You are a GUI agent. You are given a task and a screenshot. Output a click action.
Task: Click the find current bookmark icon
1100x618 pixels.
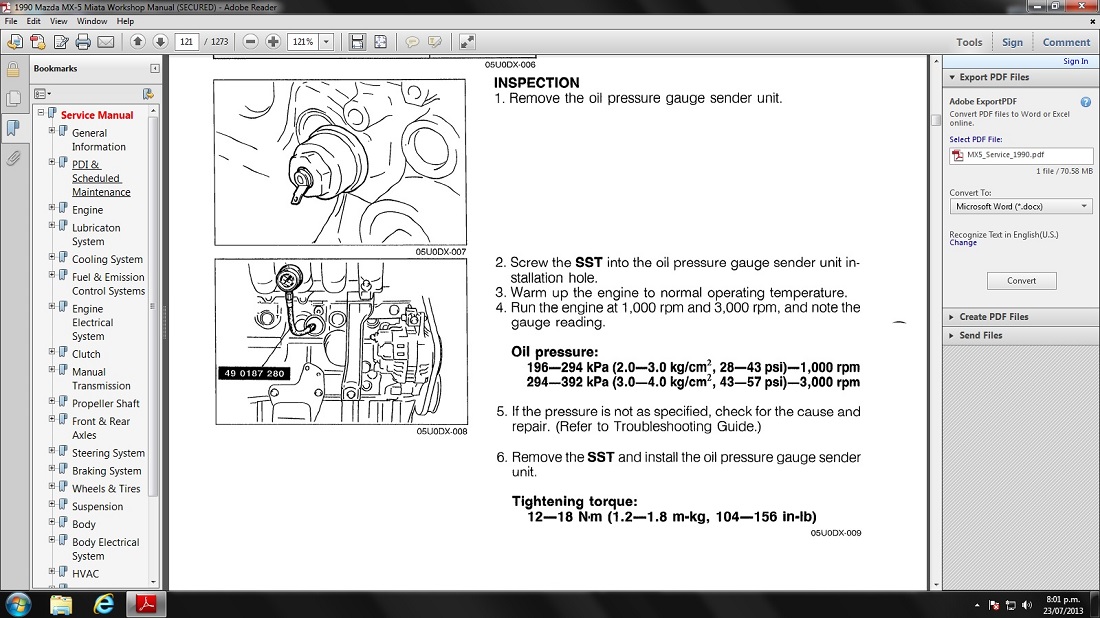(148, 94)
